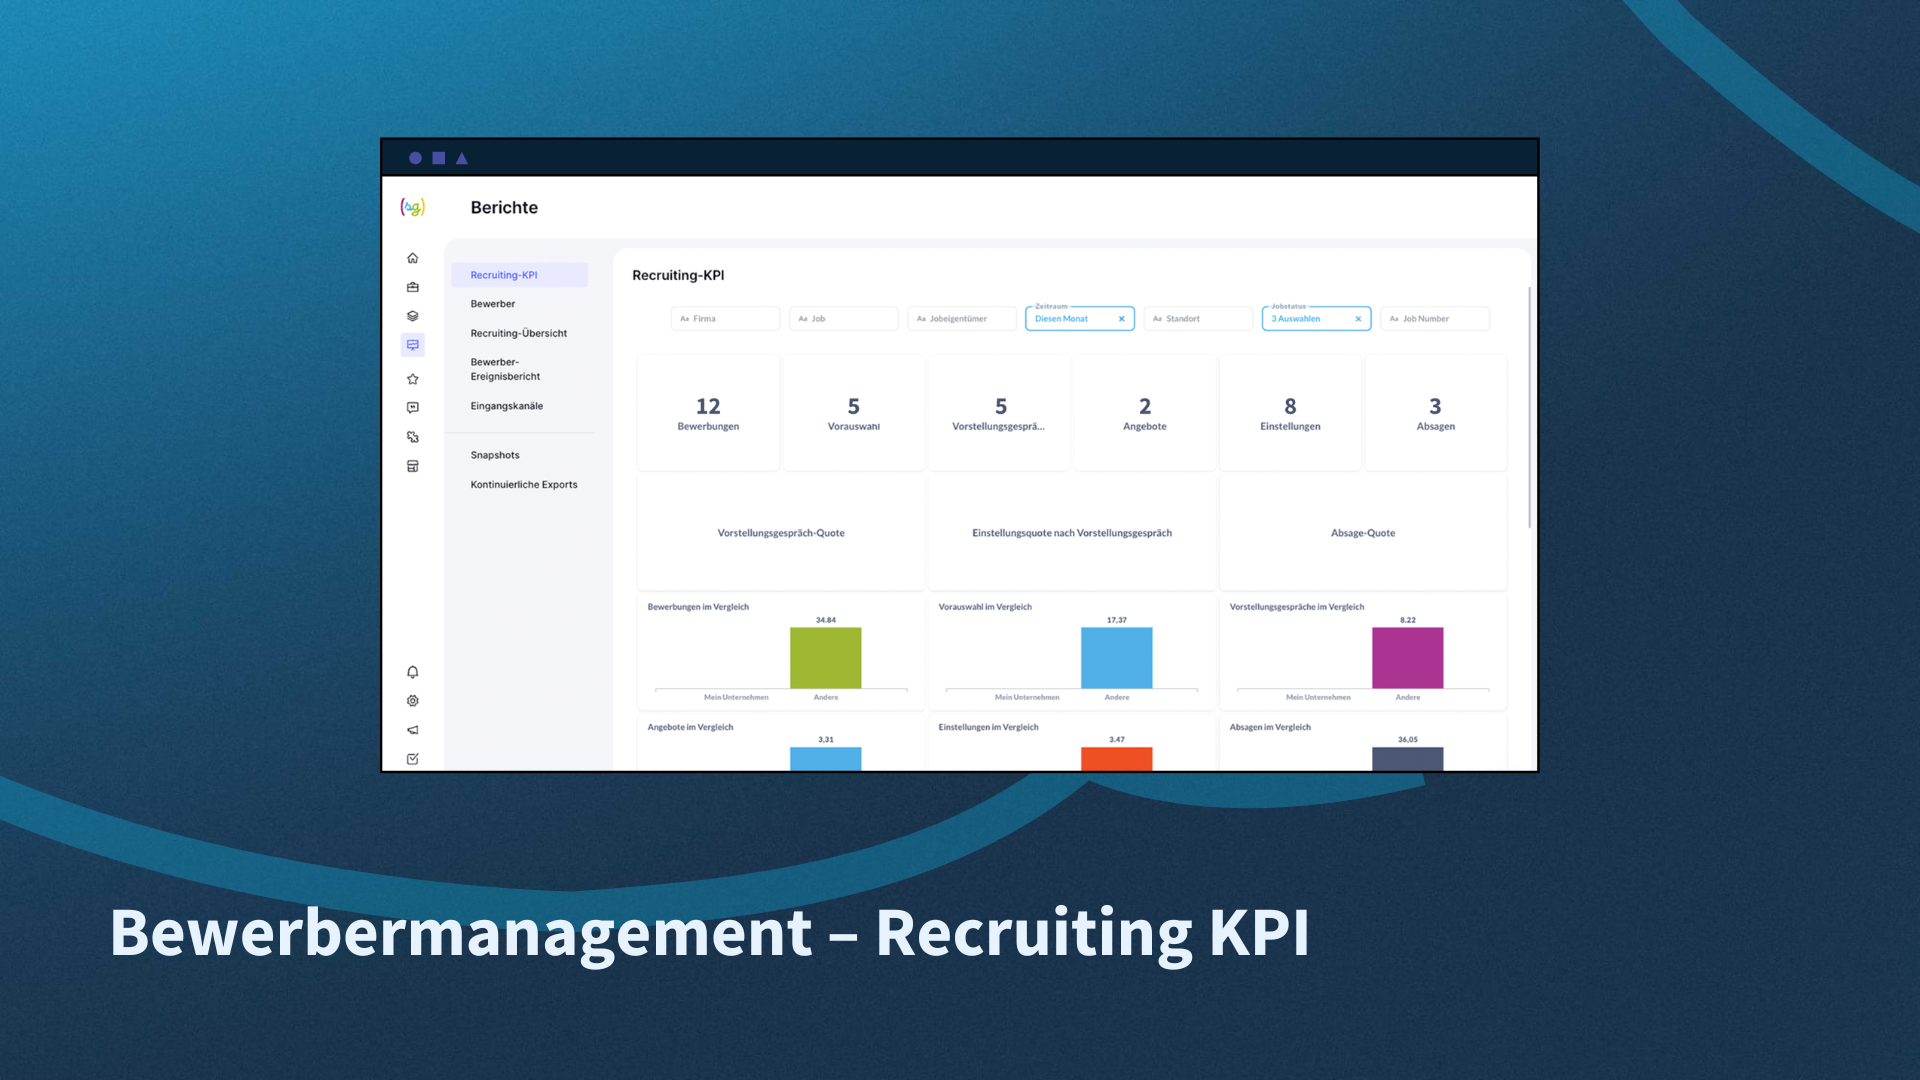Click the home icon in sidebar
Image resolution: width=1920 pixels, height=1080 pixels.
coord(412,258)
